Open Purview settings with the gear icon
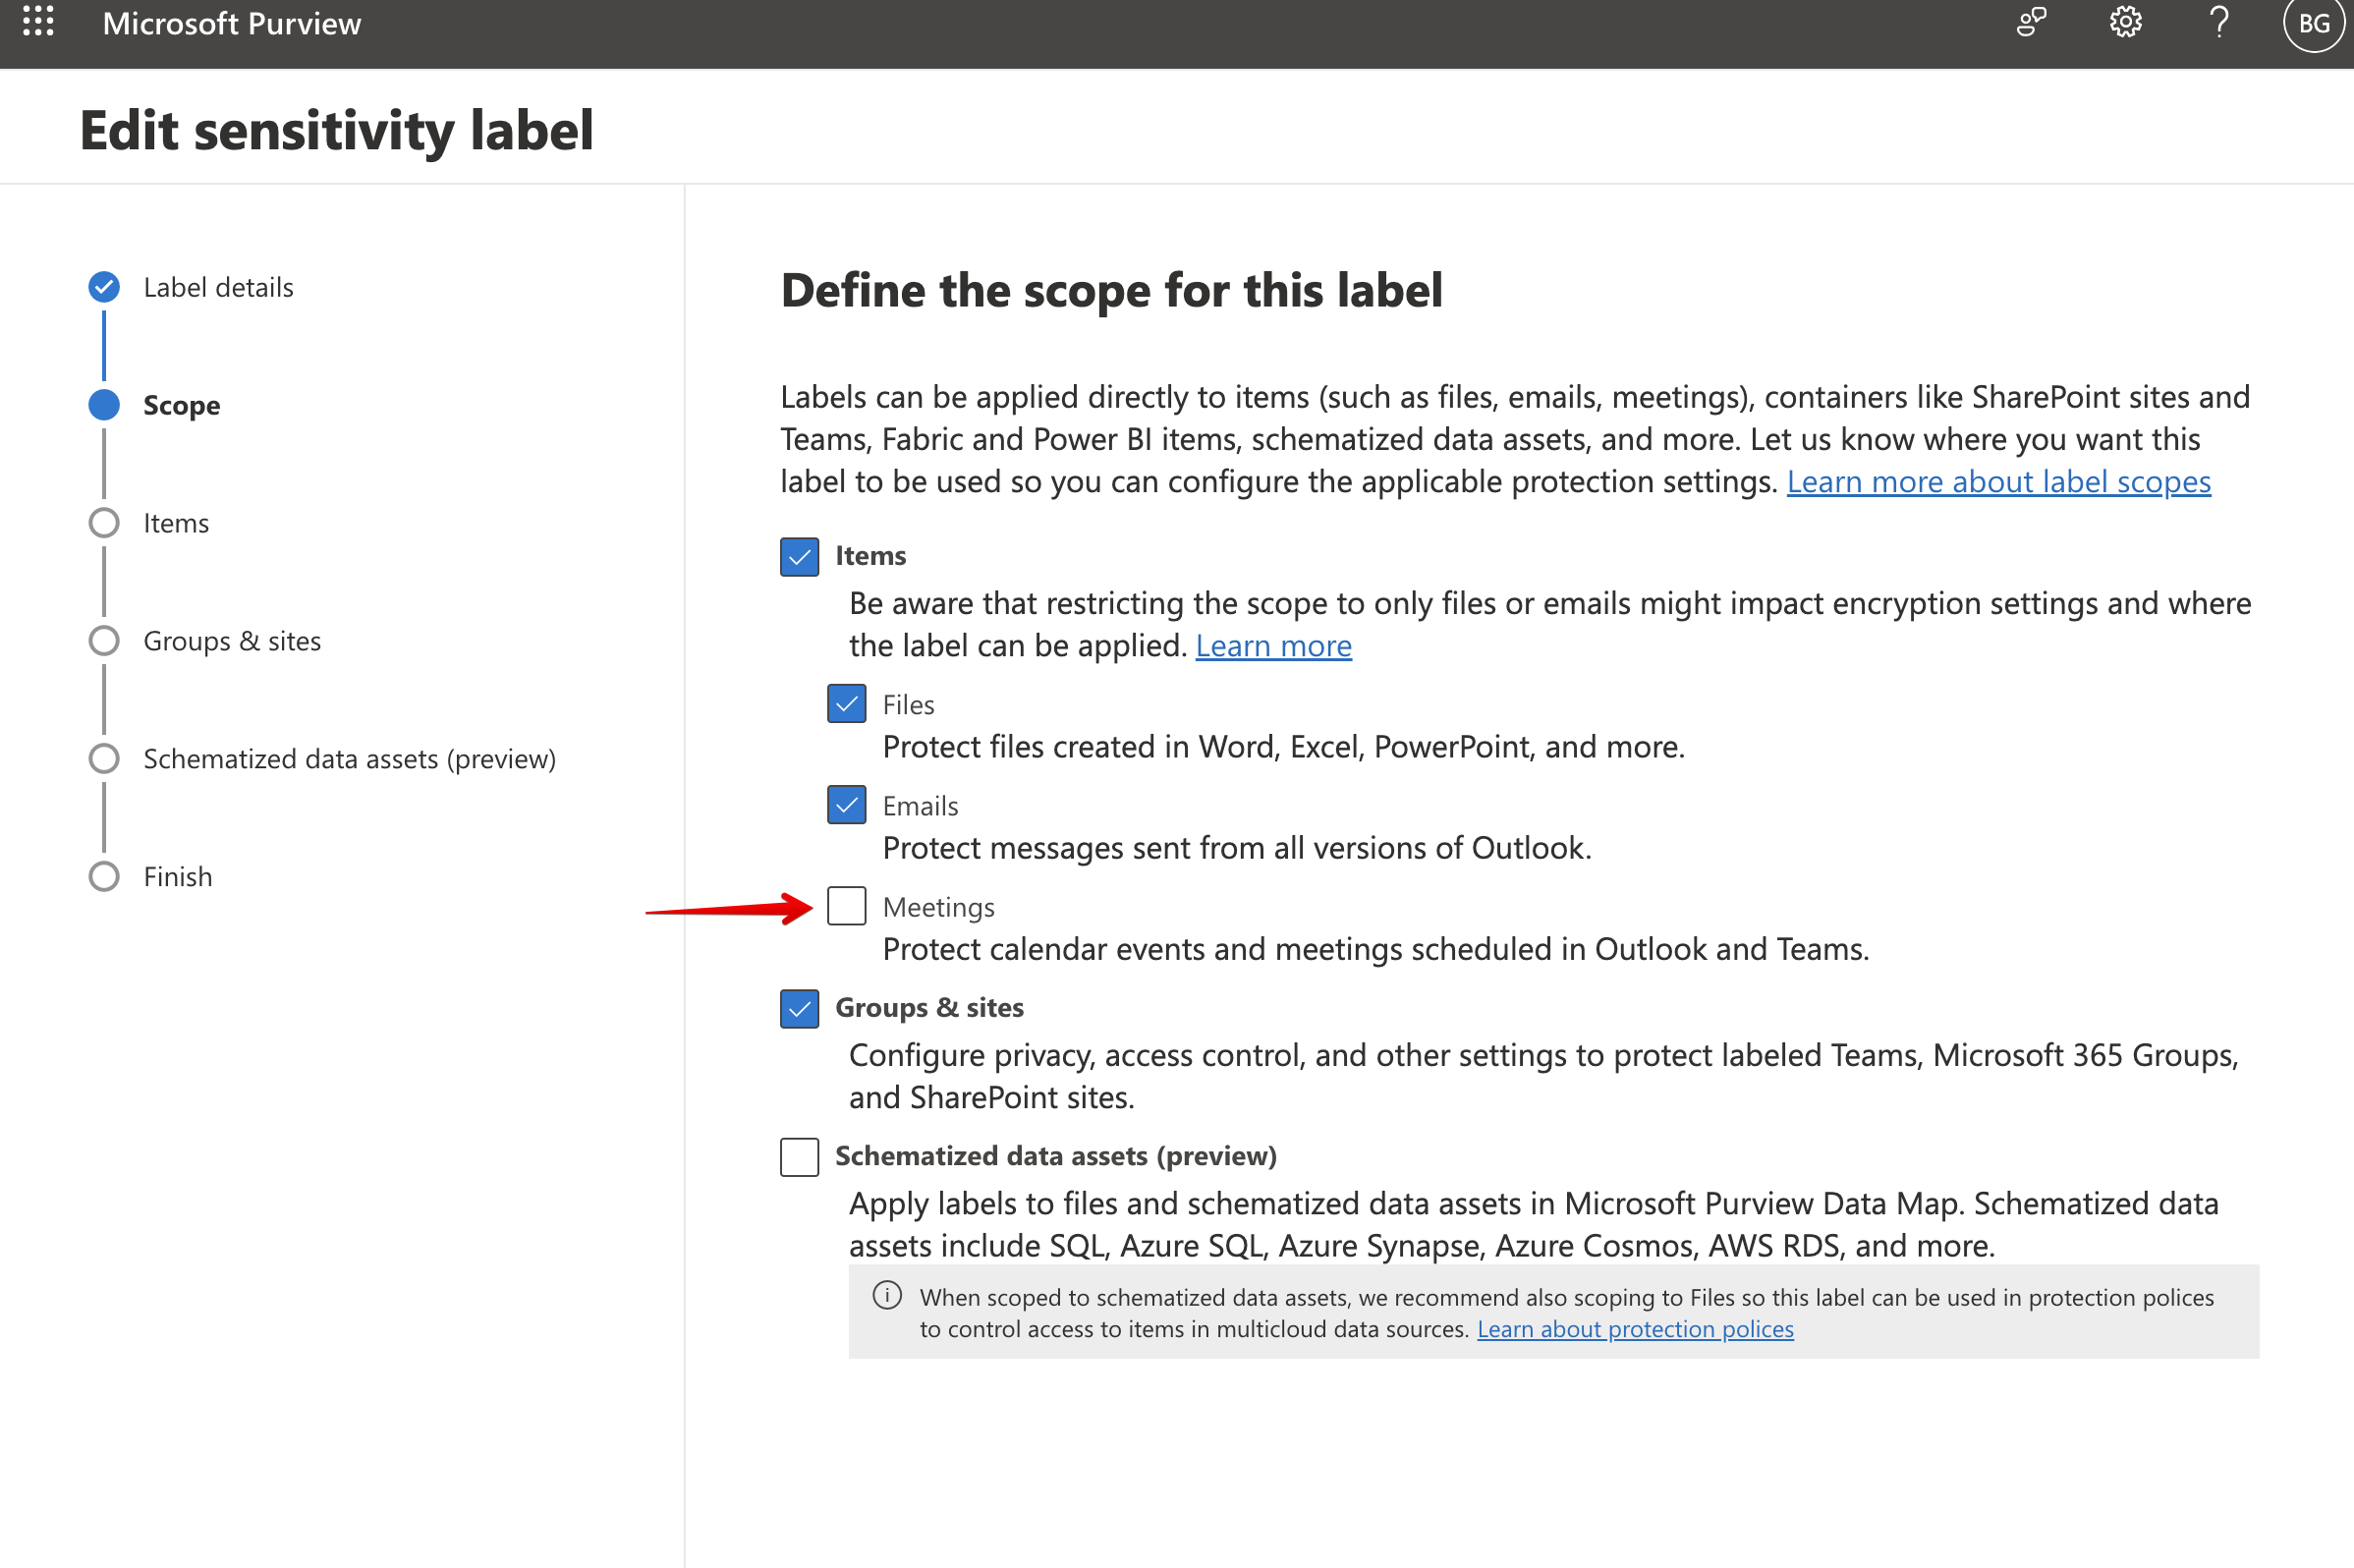The image size is (2354, 1568). tap(2124, 22)
